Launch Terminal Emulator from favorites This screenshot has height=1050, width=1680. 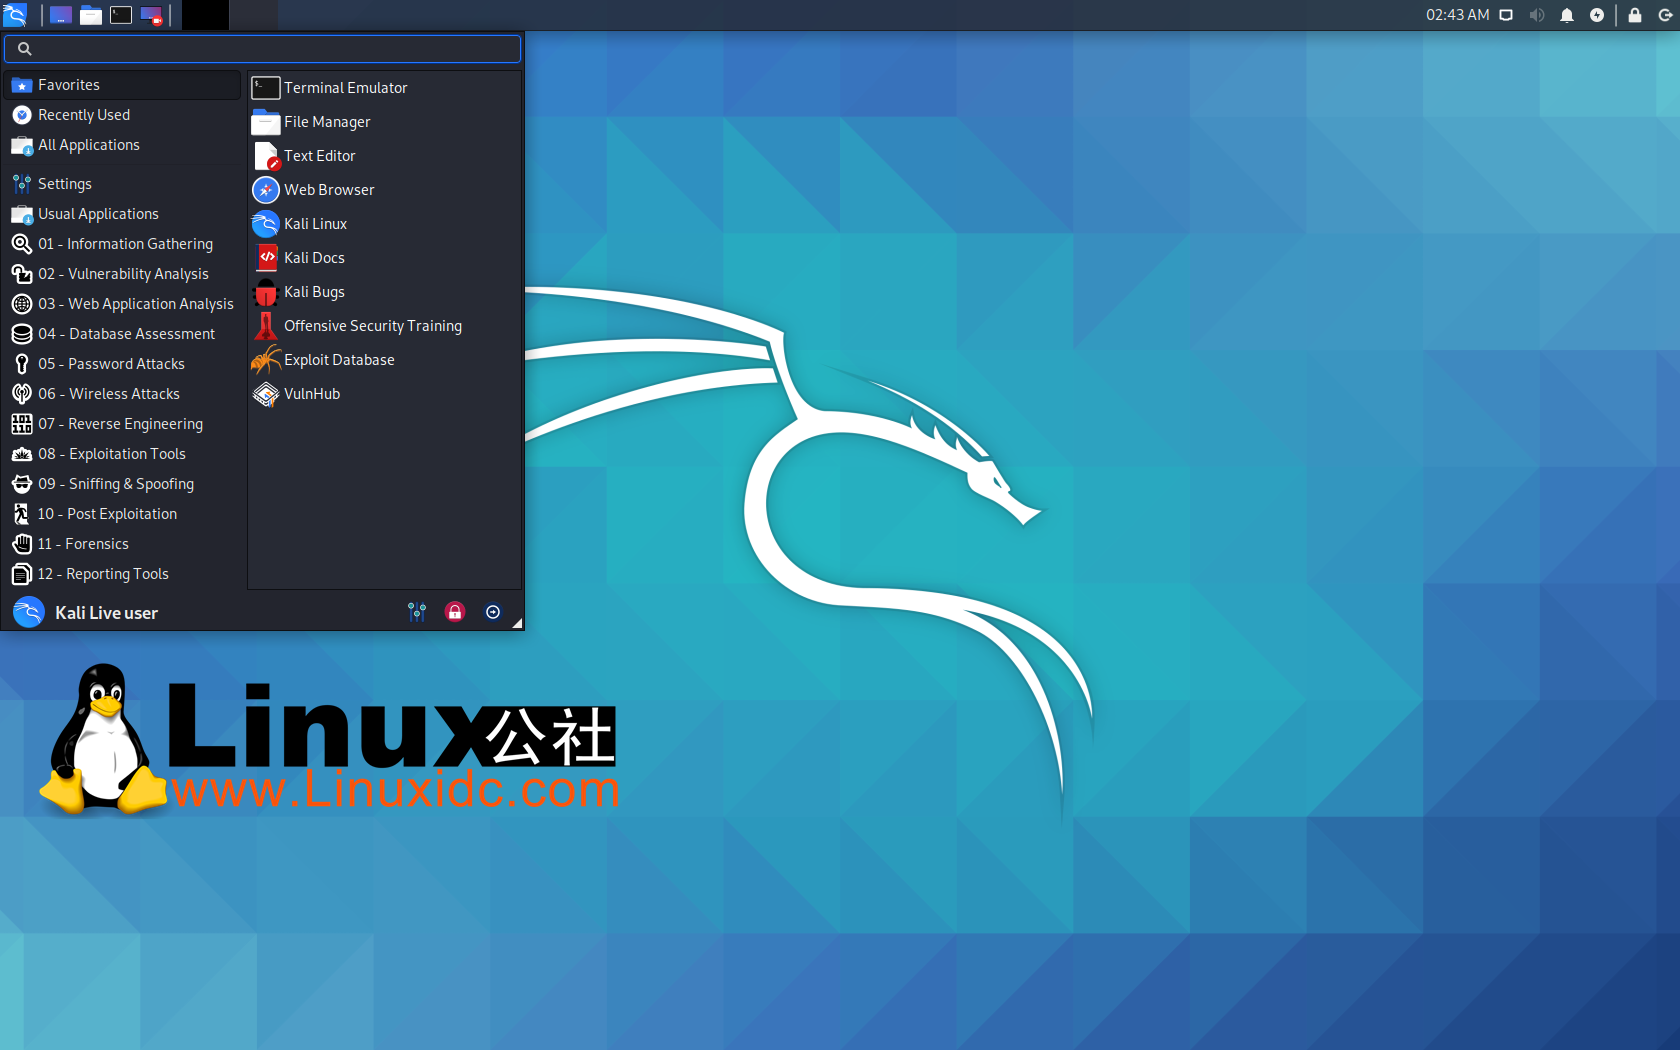point(384,88)
